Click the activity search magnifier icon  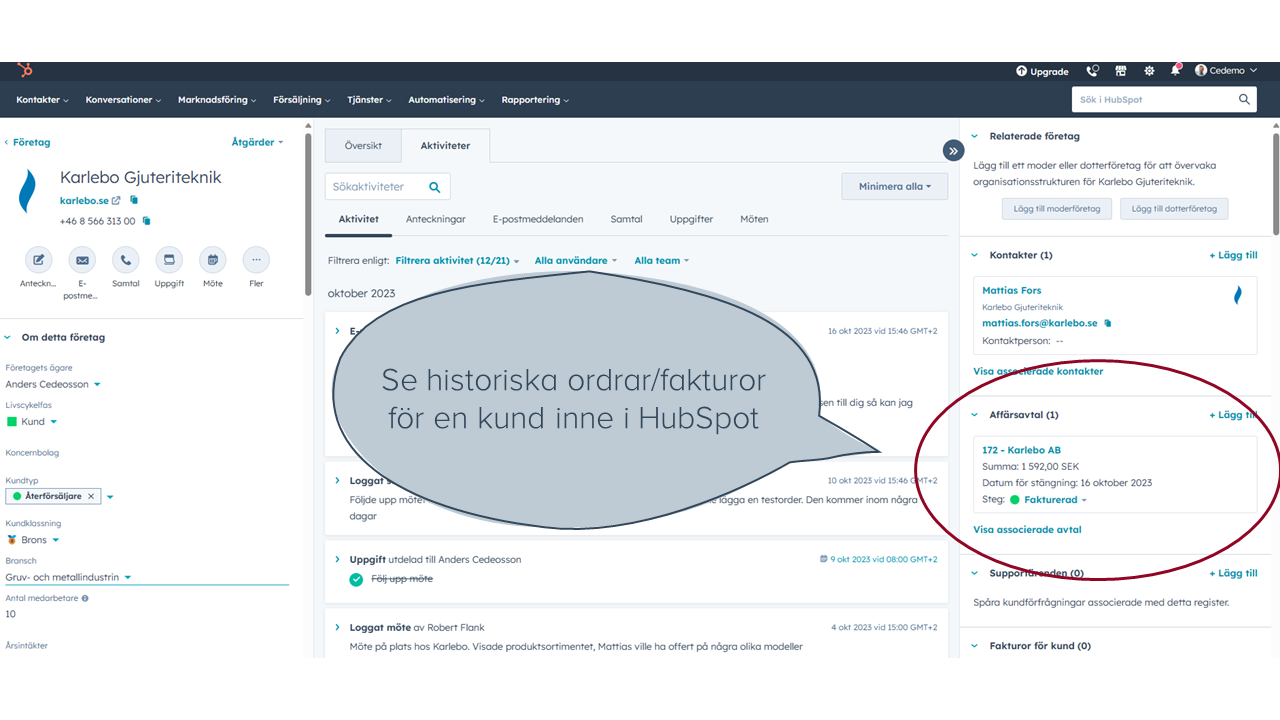click(x=435, y=187)
